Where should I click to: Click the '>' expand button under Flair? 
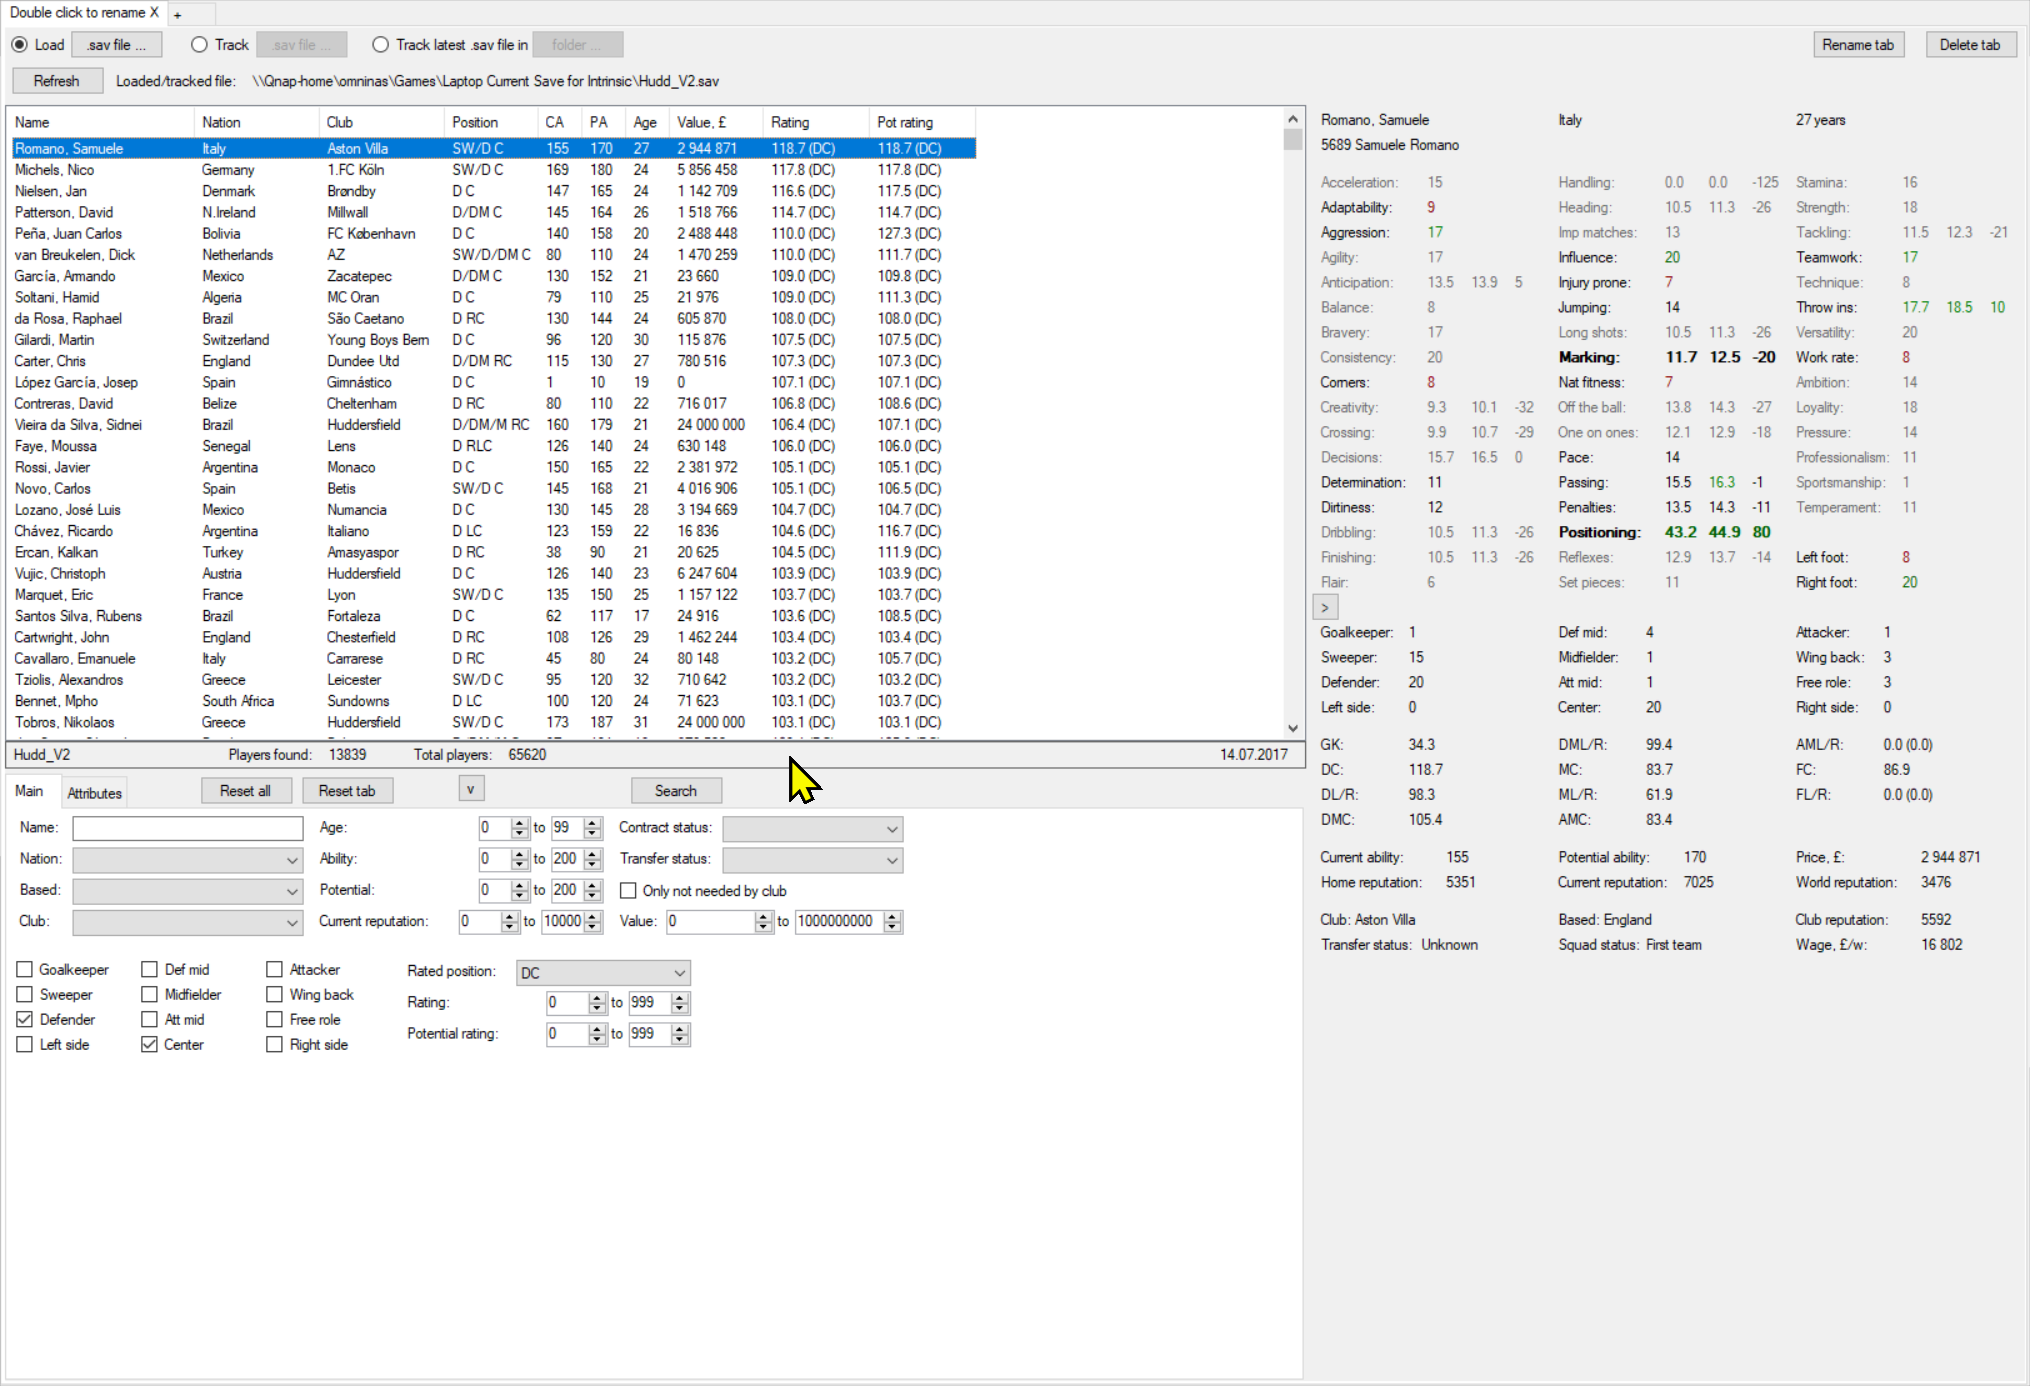coord(1325,607)
